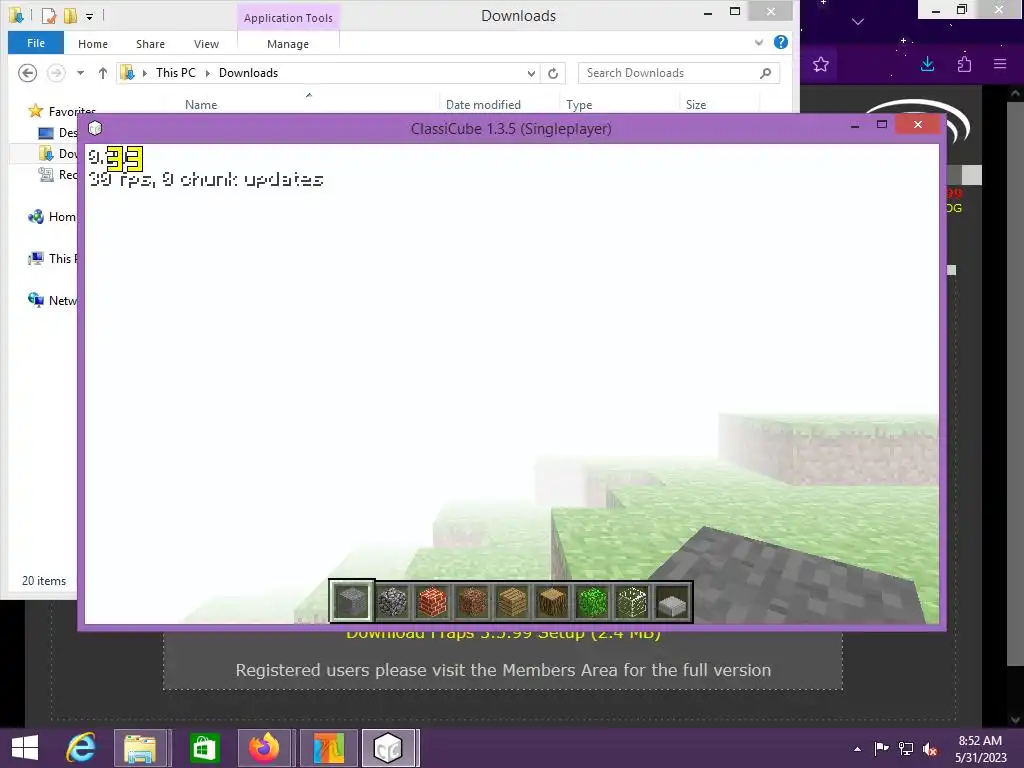Select Favorites in the navigation pane
The width and height of the screenshot is (1024, 768).
[62, 111]
